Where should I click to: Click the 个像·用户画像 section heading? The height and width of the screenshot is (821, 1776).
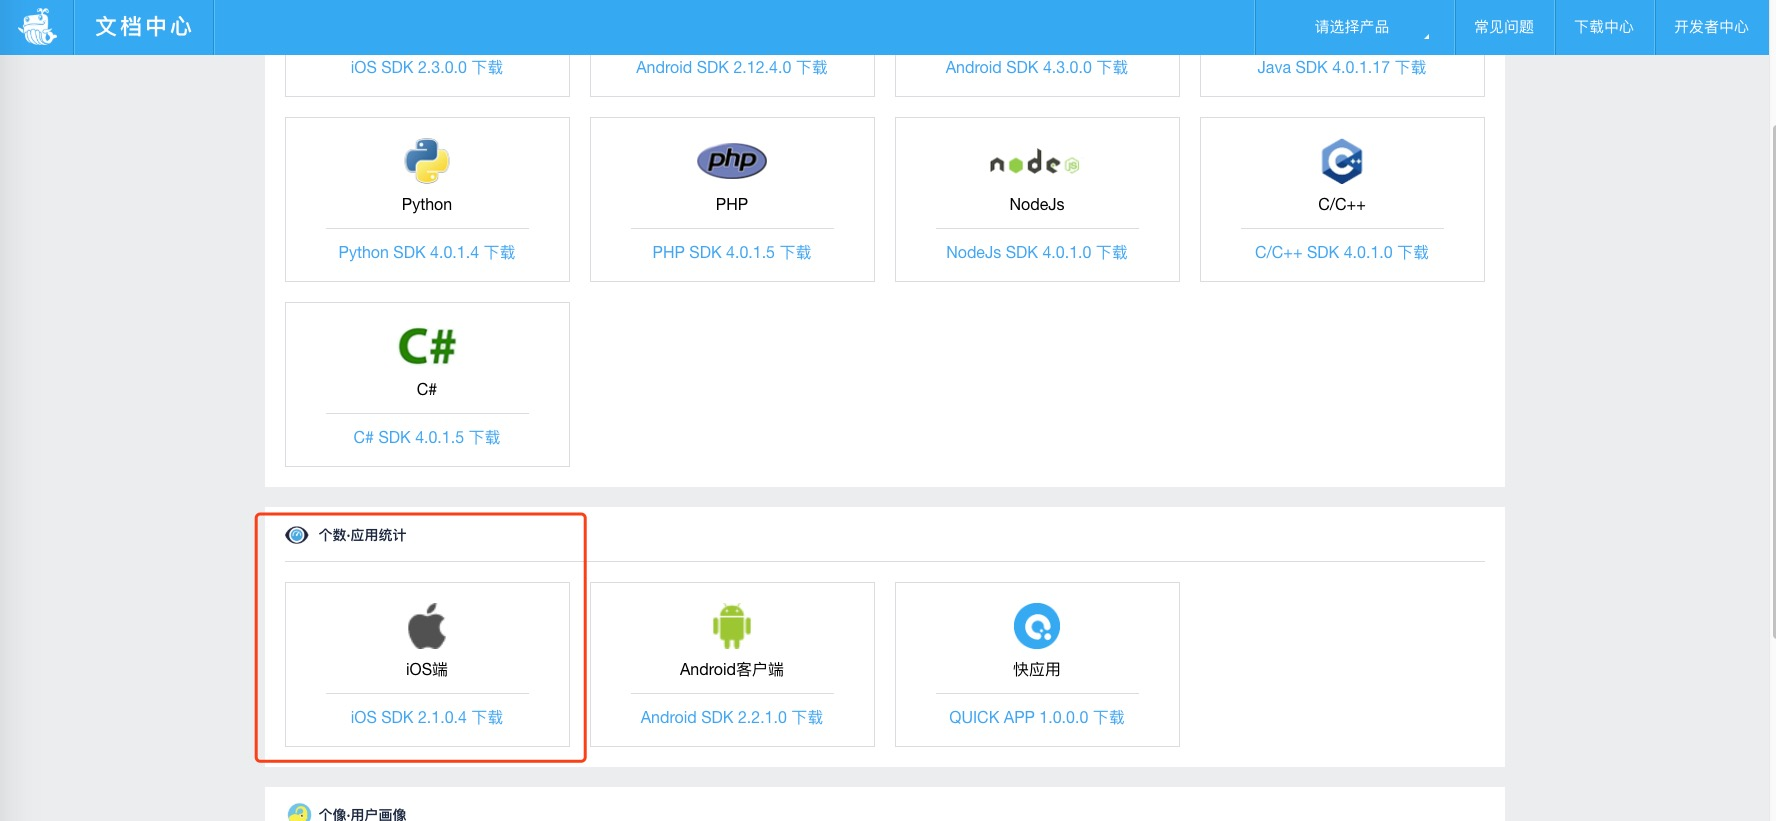pos(362,814)
